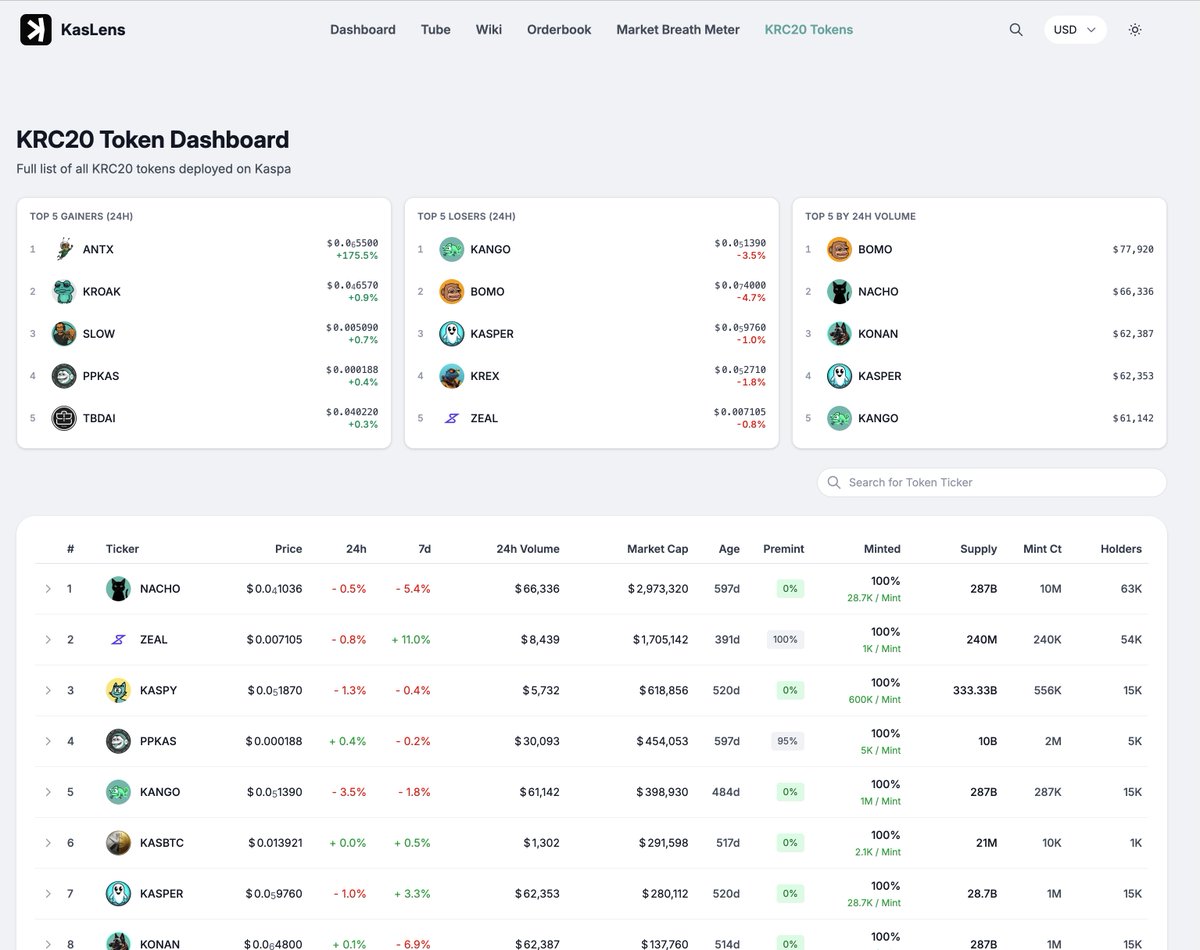Toggle the light/dark theme sun icon
1200x950 pixels.
pos(1135,30)
